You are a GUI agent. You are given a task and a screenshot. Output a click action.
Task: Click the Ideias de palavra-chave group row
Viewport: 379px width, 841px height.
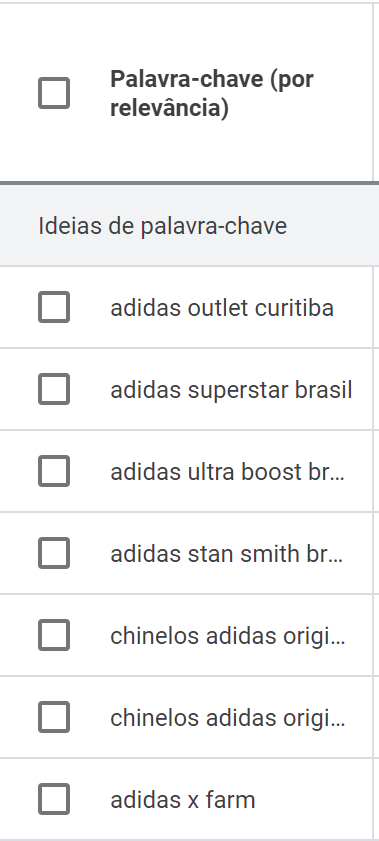coord(189,226)
